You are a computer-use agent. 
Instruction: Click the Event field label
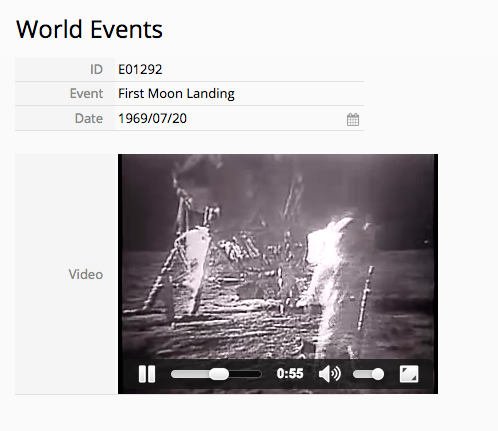[86, 93]
